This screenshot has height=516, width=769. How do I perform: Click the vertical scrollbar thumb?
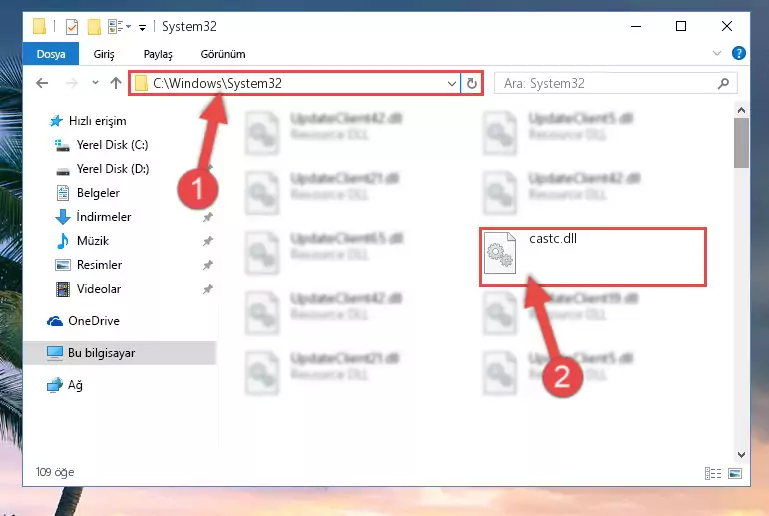[x=741, y=143]
